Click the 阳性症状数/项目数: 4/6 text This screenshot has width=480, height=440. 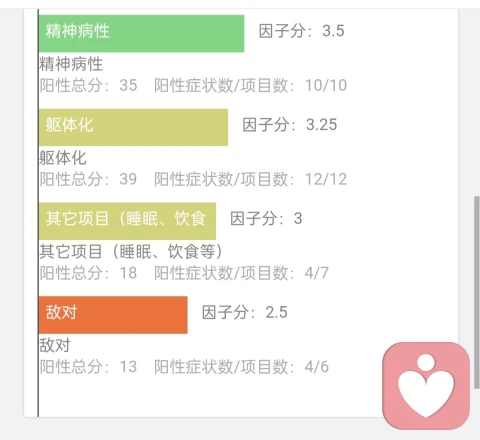tap(241, 367)
